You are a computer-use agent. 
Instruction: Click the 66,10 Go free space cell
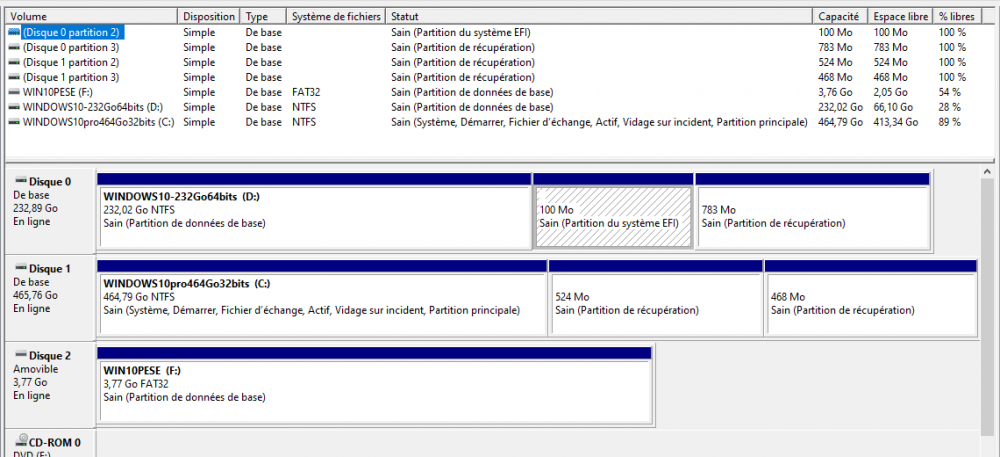pos(893,107)
